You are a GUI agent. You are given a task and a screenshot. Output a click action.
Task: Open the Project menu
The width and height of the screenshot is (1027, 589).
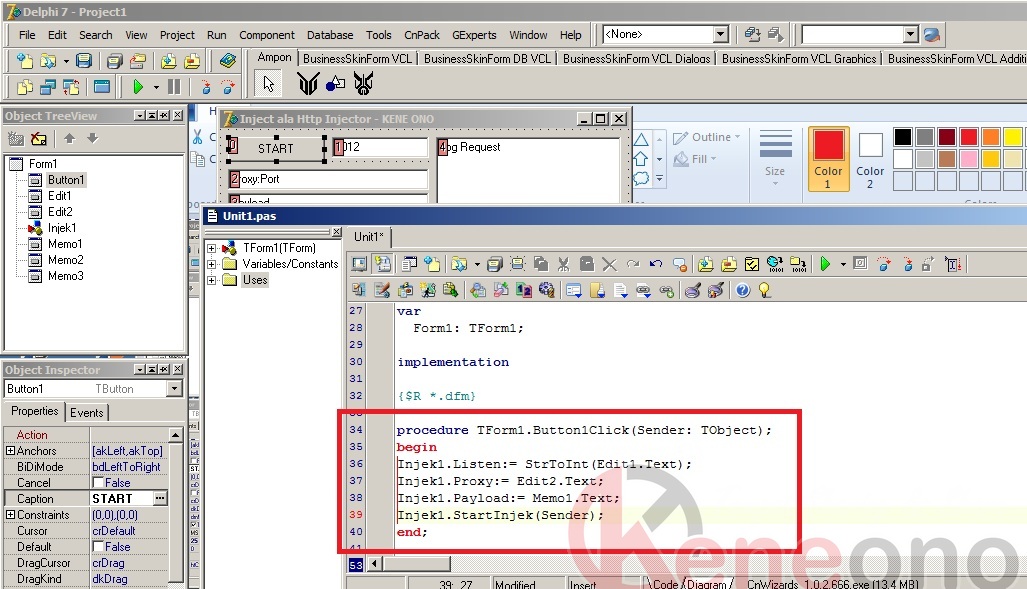(177, 35)
